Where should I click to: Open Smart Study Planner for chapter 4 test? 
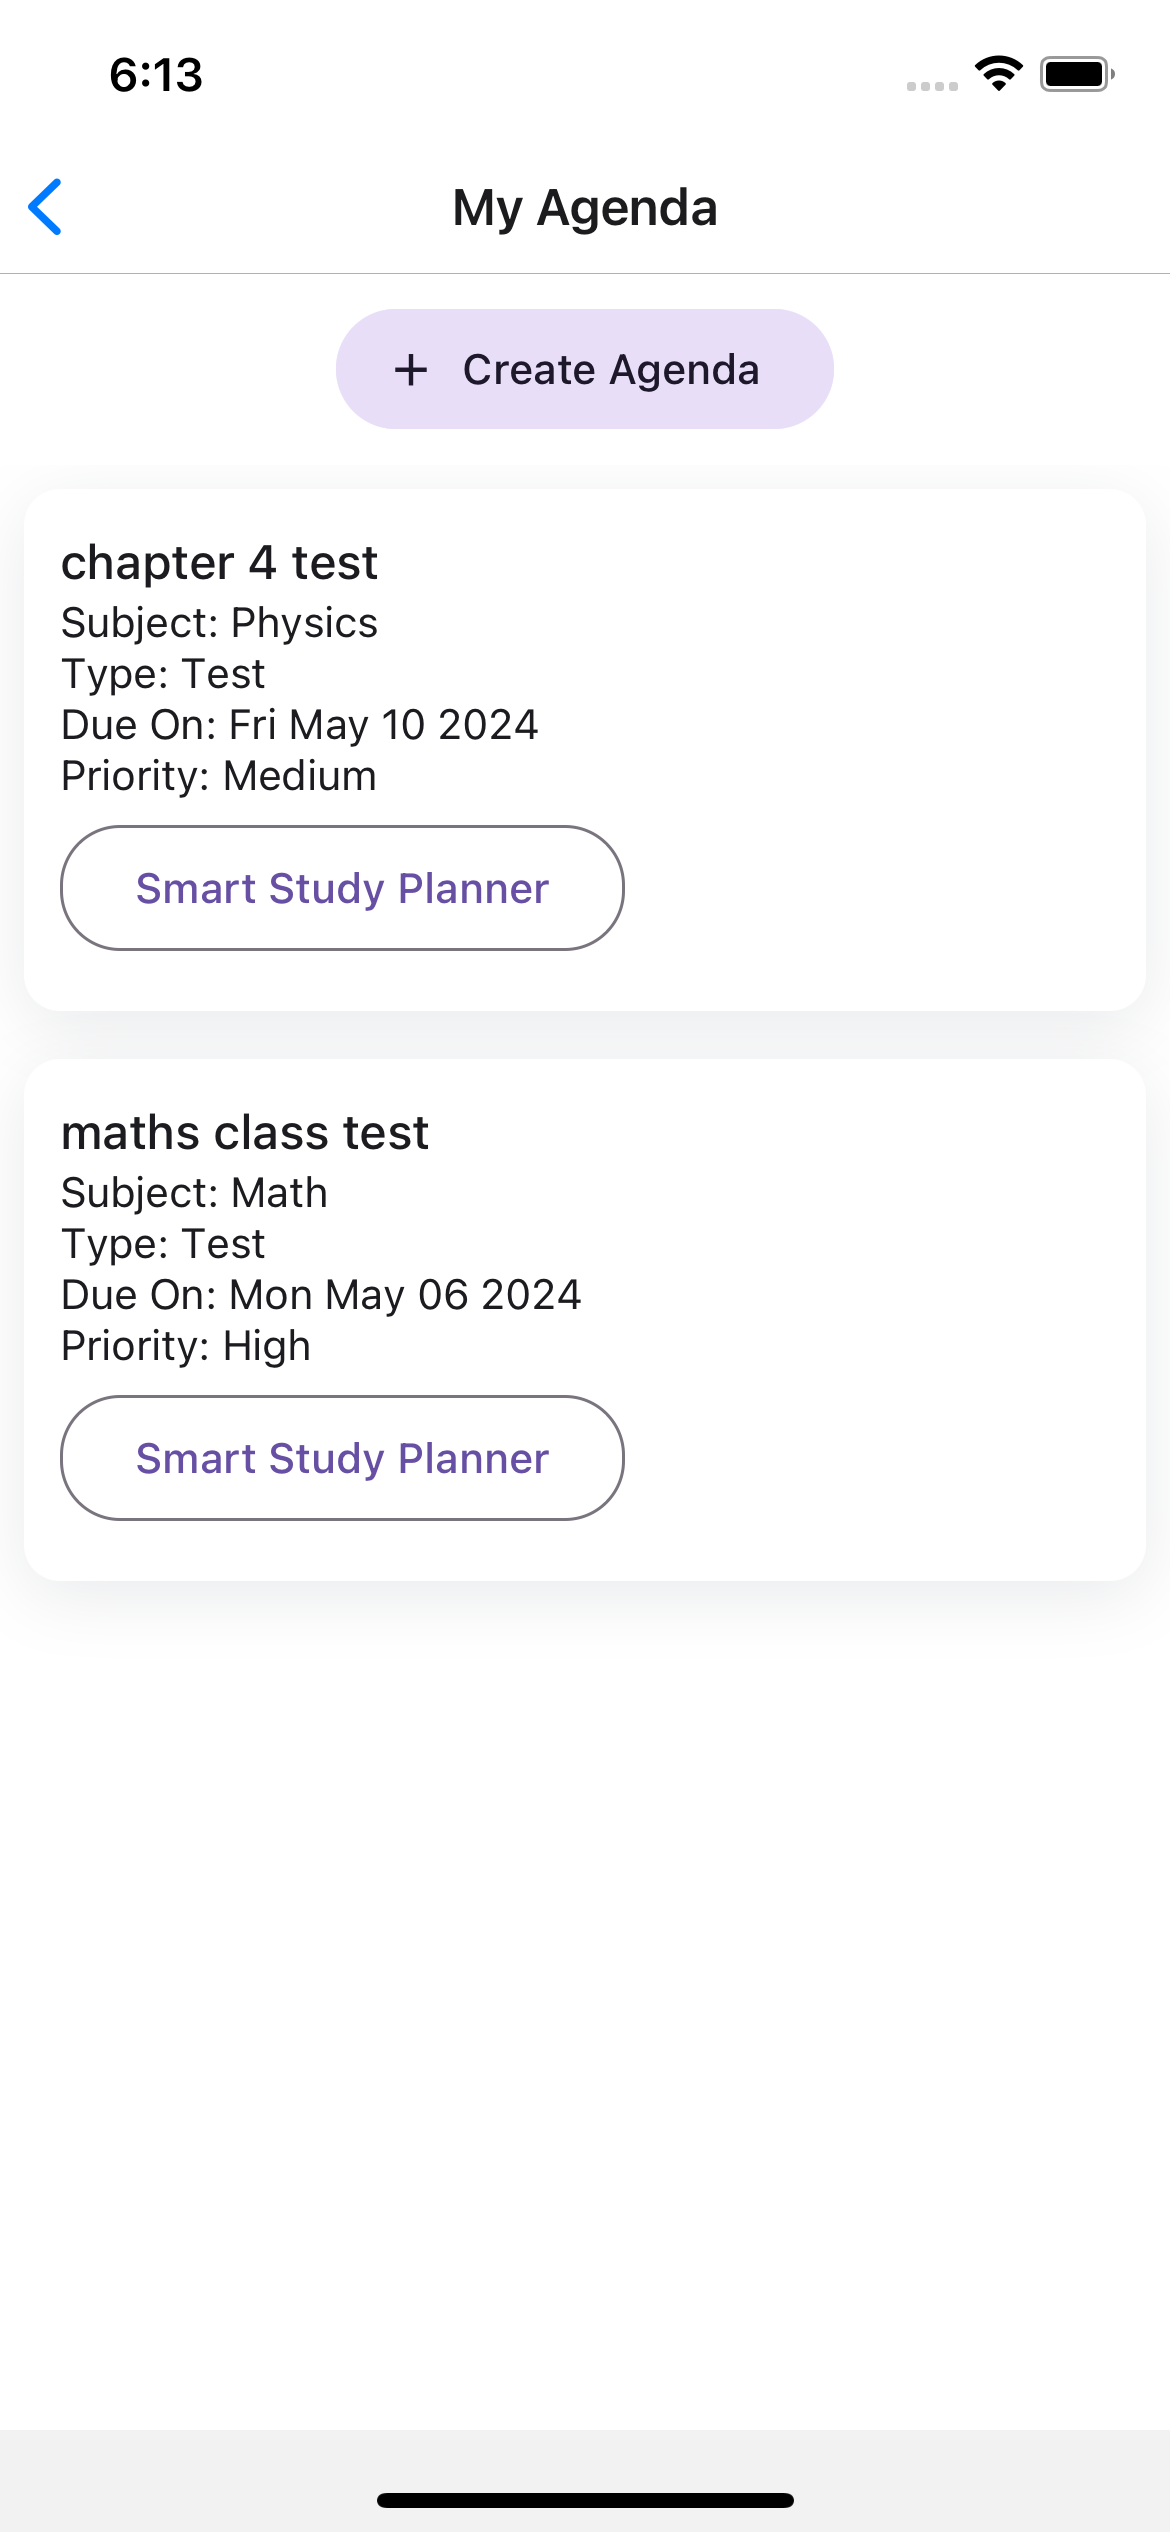pyautogui.click(x=343, y=888)
